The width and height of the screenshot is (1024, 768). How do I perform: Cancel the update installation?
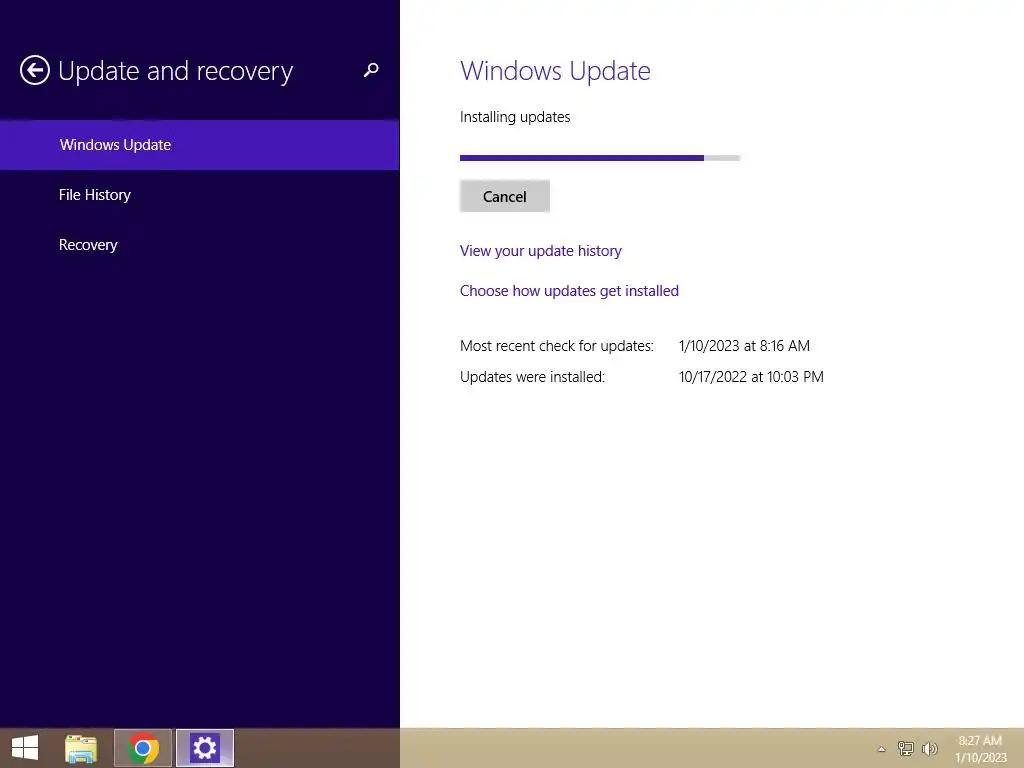pyautogui.click(x=505, y=196)
